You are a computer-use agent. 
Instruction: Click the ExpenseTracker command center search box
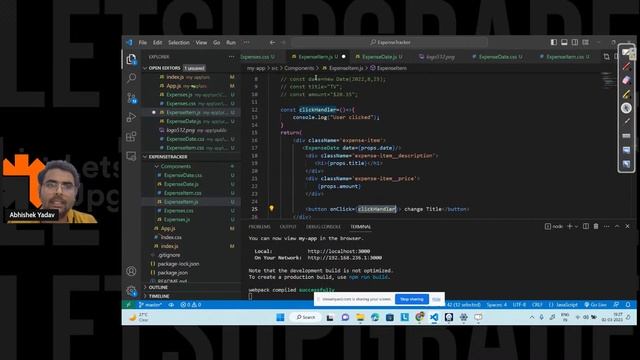(390, 42)
